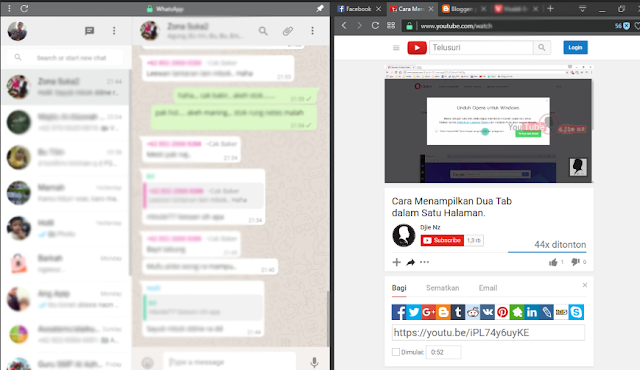Click the YouTube video player

pyautogui.click(x=488, y=123)
